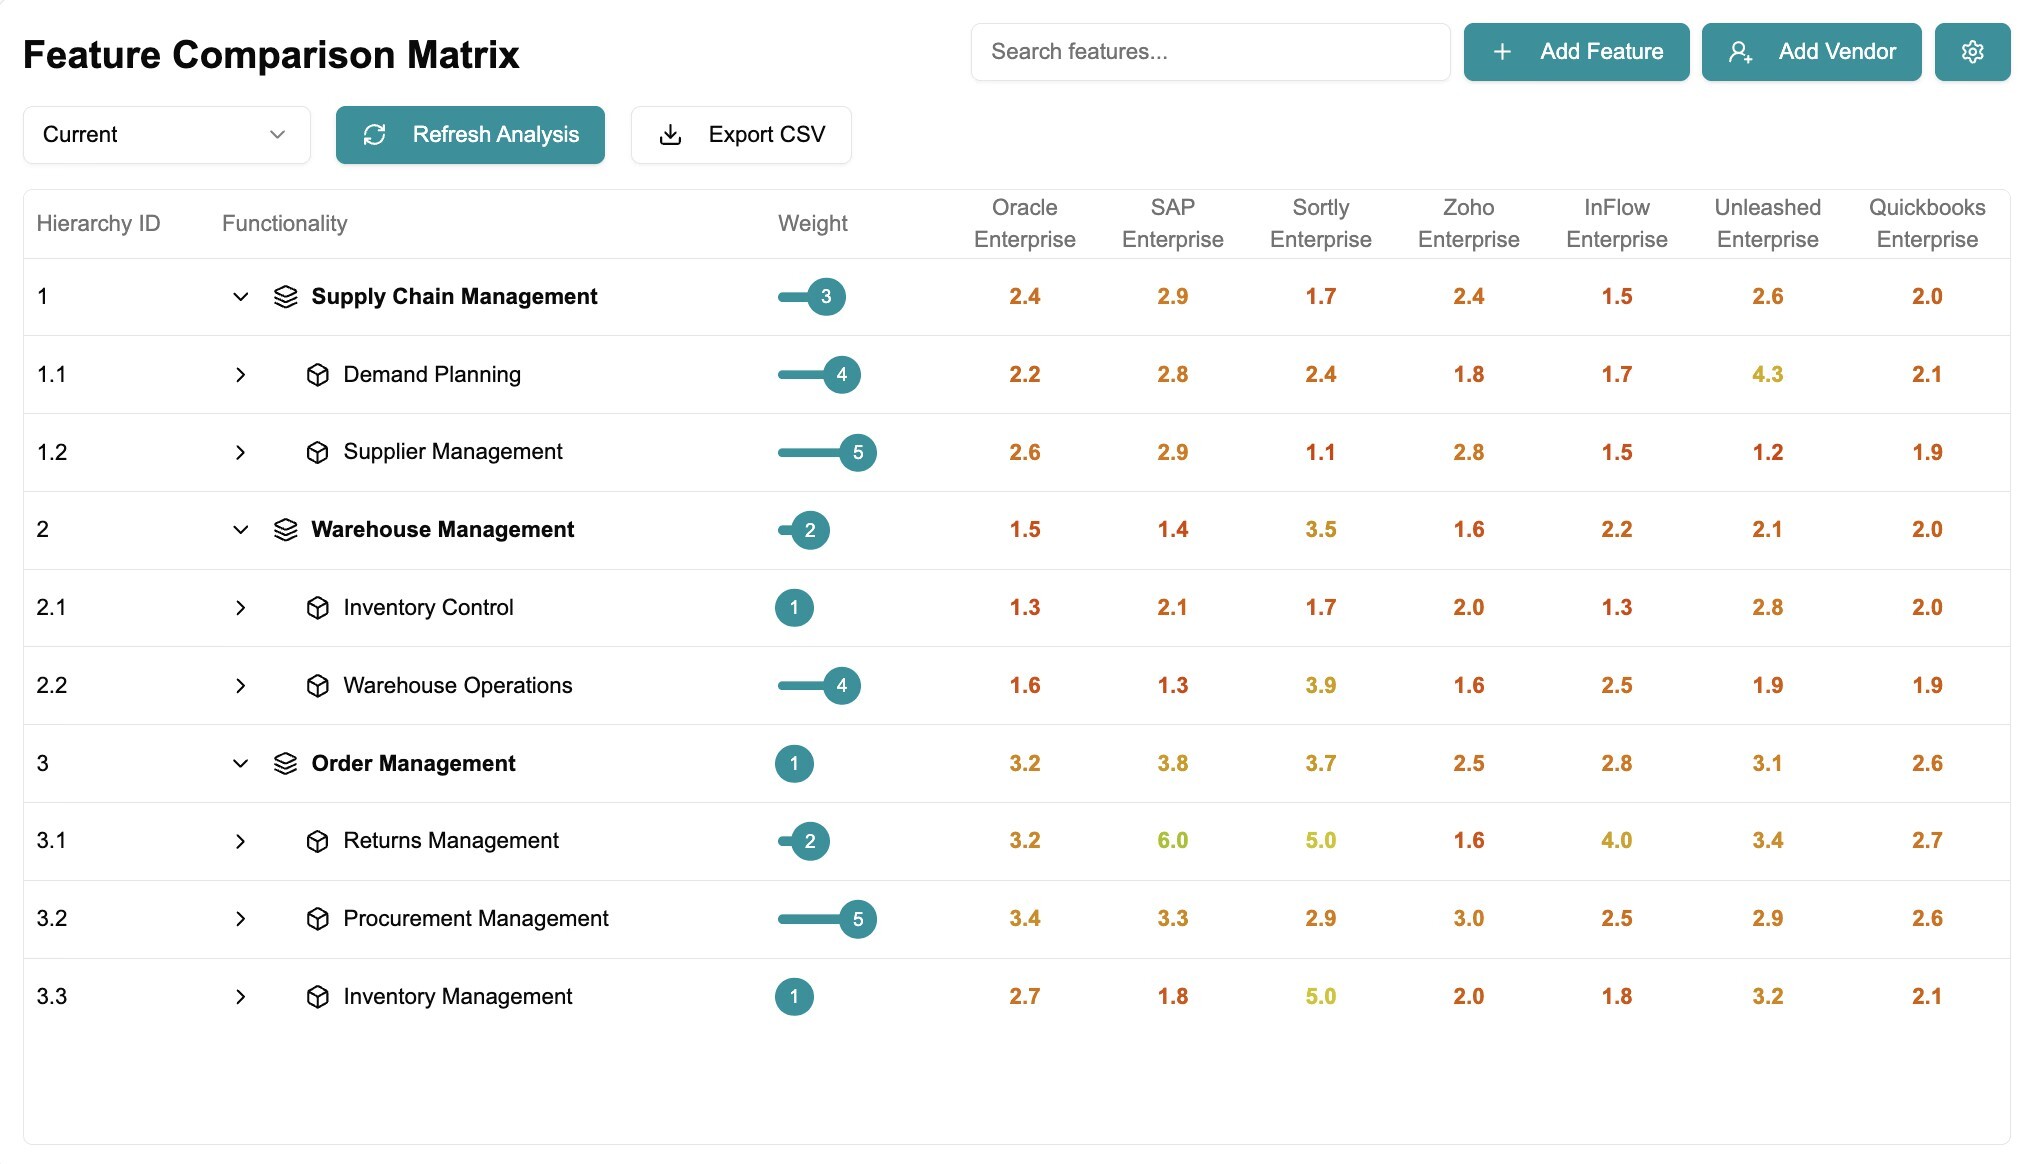The width and height of the screenshot is (2028, 1164).
Task: Click the box icon beside Warehouse Operations
Action: pos(318,686)
